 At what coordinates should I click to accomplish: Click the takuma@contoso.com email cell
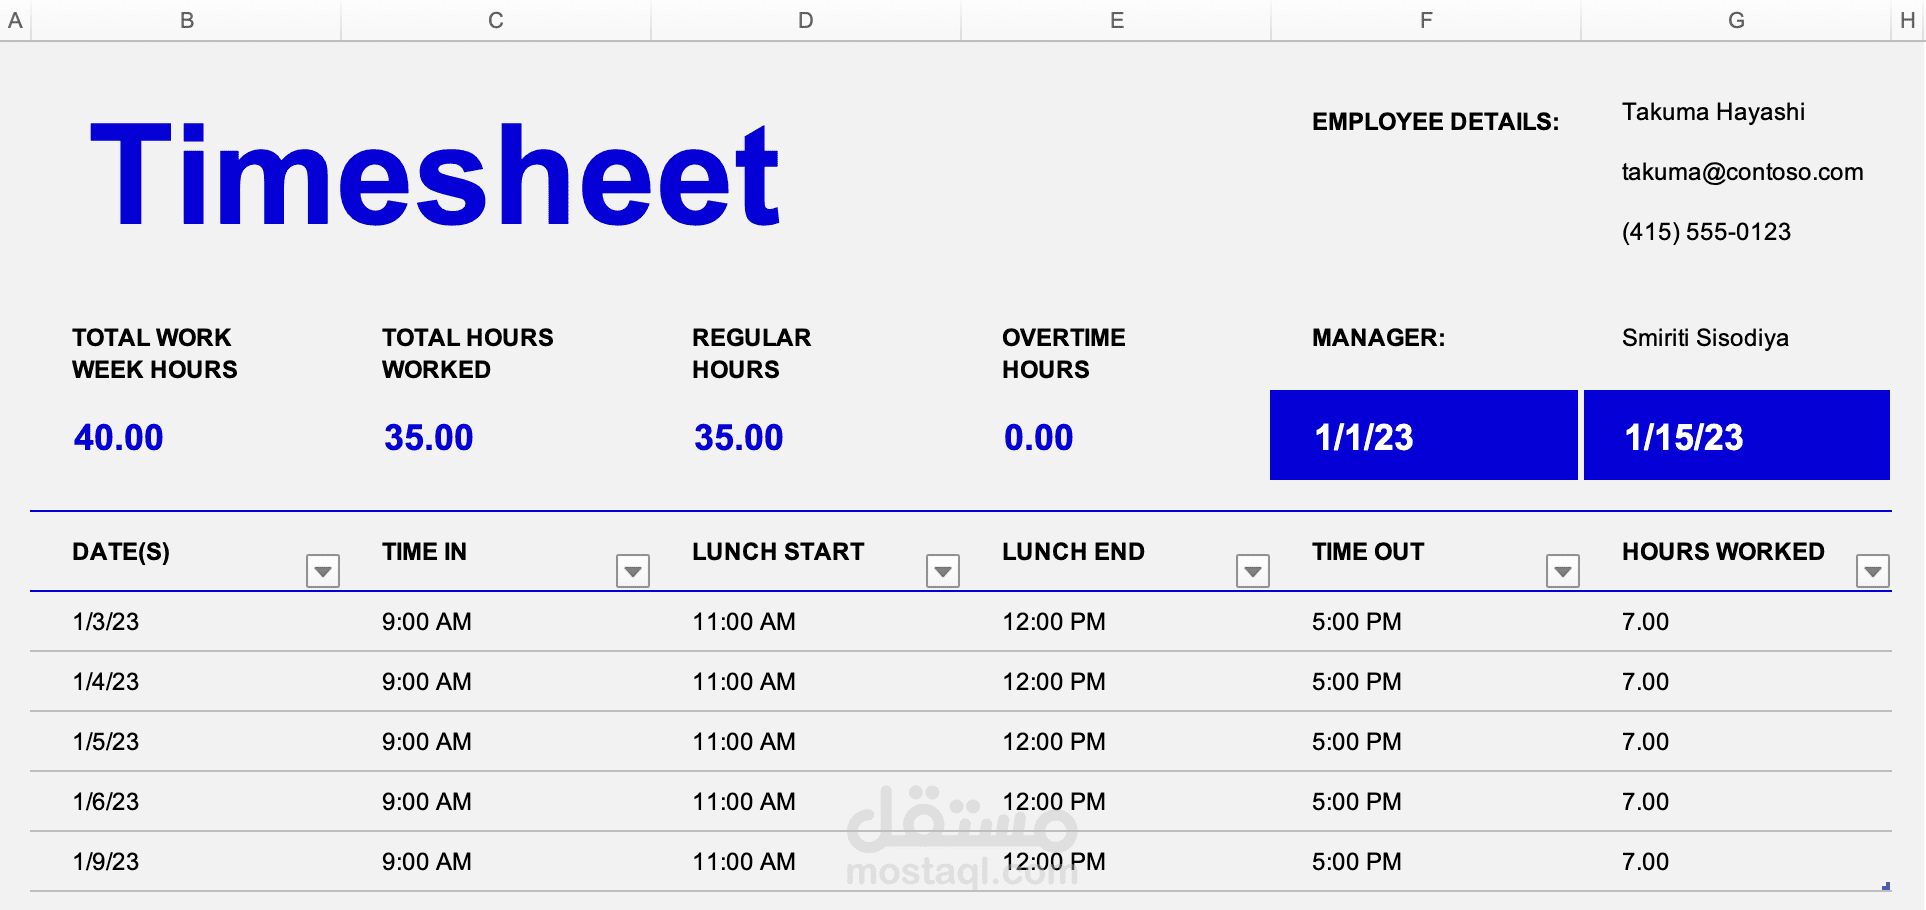tap(1742, 172)
